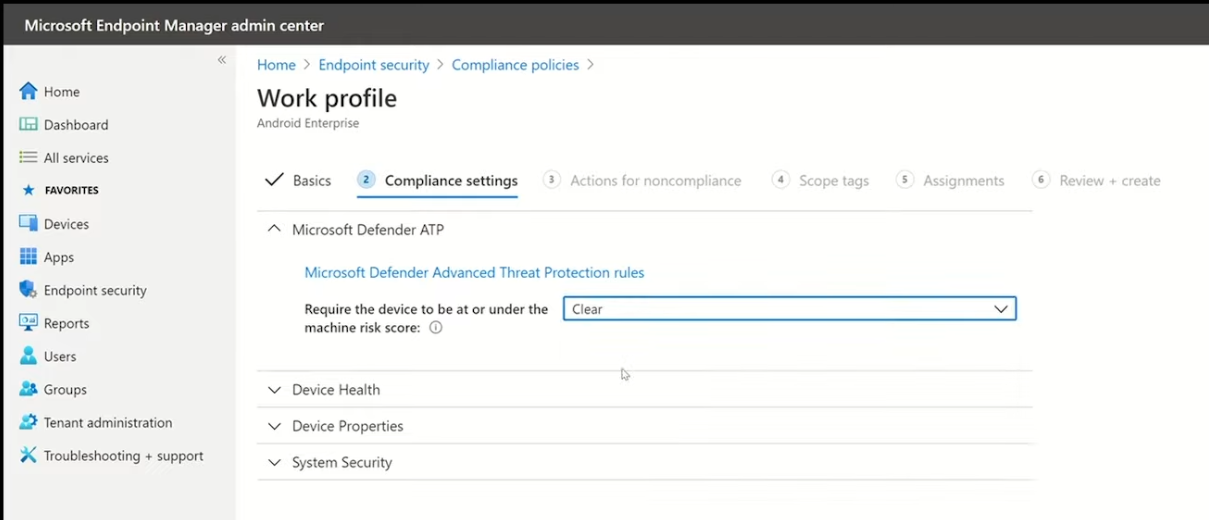Click the Groups icon in the sidebar
Image resolution: width=1209 pixels, height=520 pixels.
[x=28, y=389]
